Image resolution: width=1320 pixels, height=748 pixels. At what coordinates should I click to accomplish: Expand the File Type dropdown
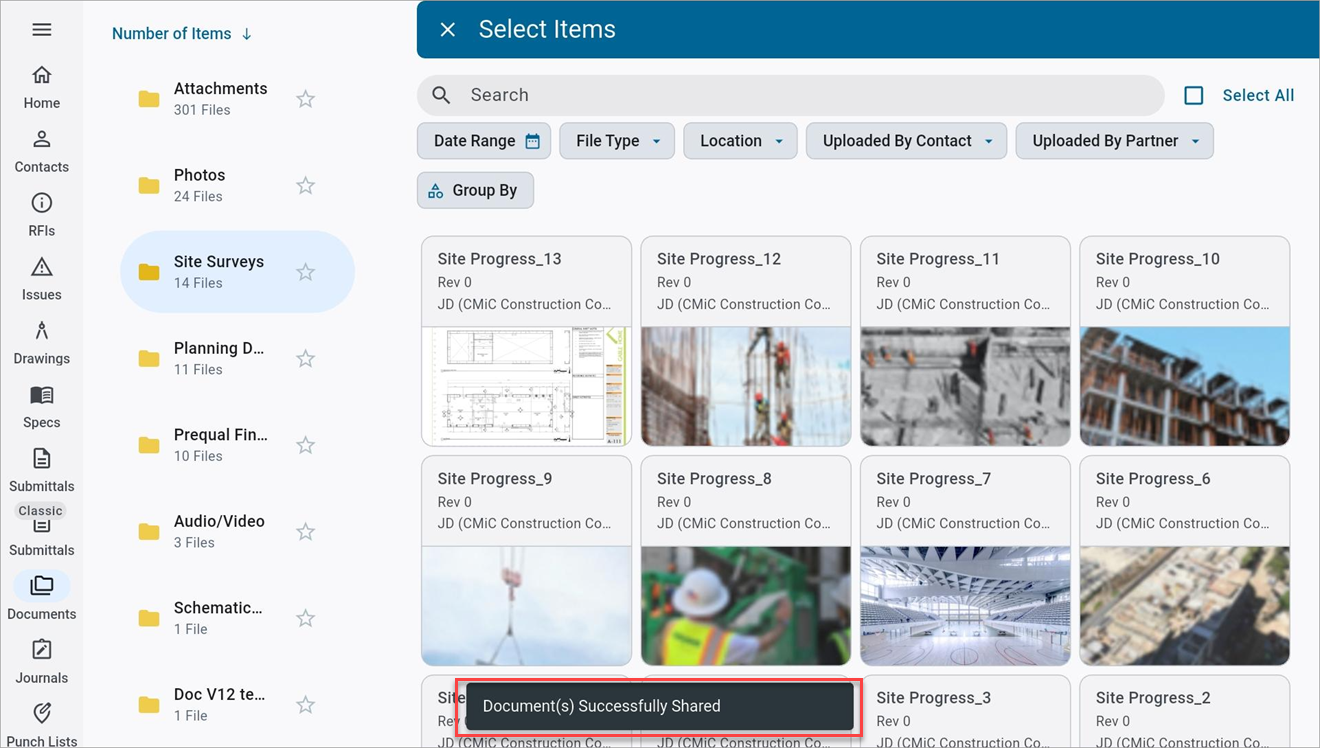pos(617,141)
